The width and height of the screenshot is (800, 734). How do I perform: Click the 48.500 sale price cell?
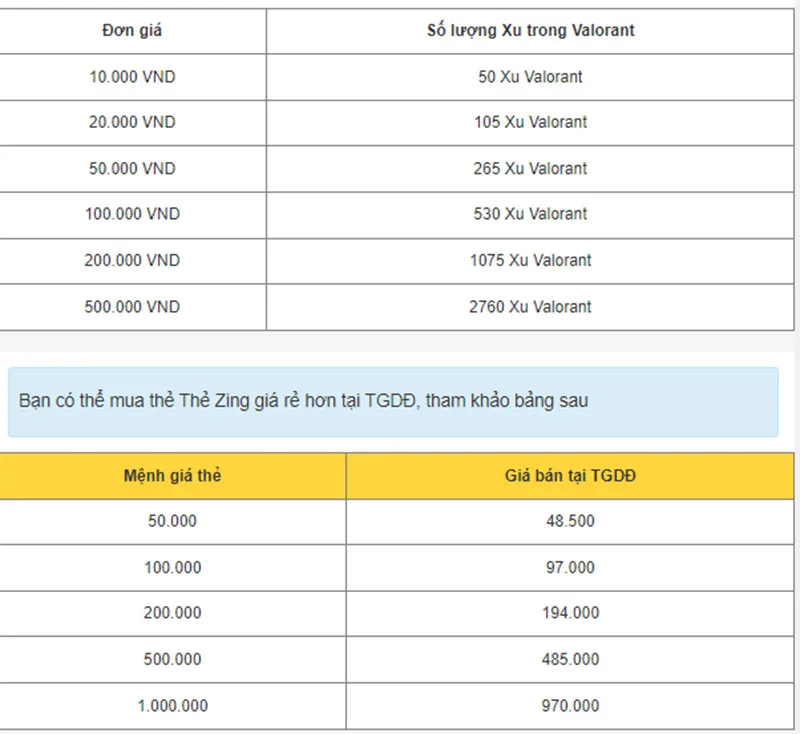[x=570, y=521]
